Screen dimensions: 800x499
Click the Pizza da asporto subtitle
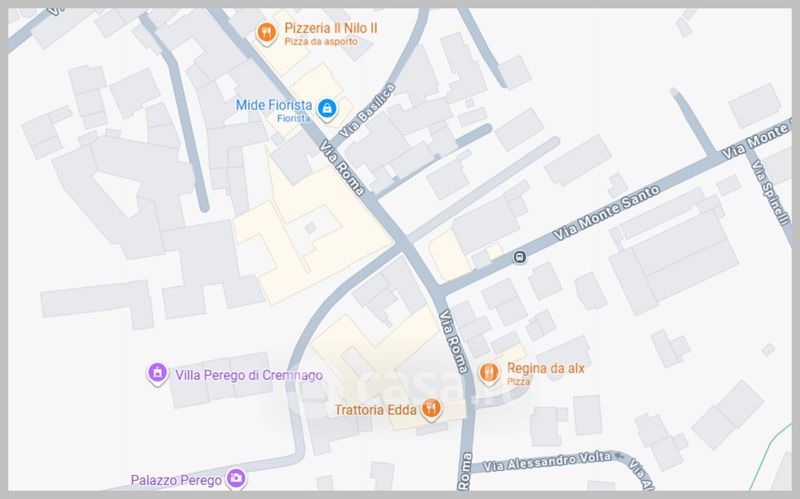pos(321,42)
